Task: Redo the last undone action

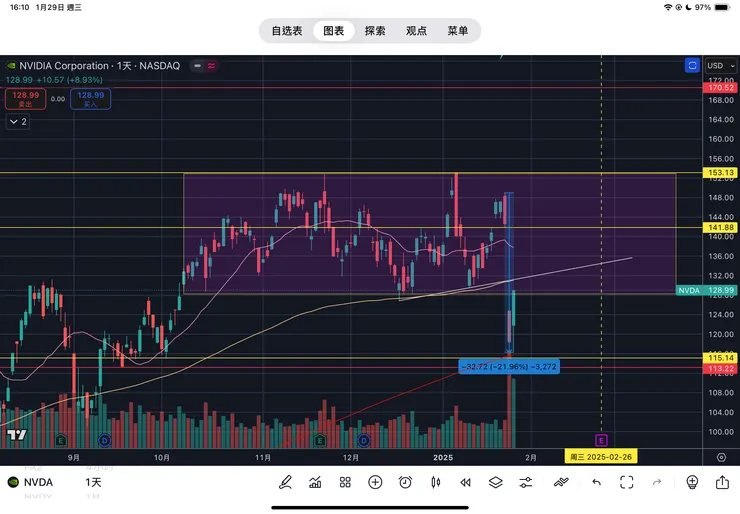Action: [657, 482]
